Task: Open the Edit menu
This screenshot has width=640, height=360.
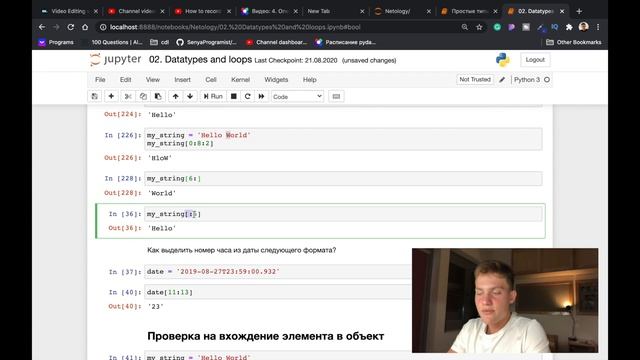Action: (125, 80)
